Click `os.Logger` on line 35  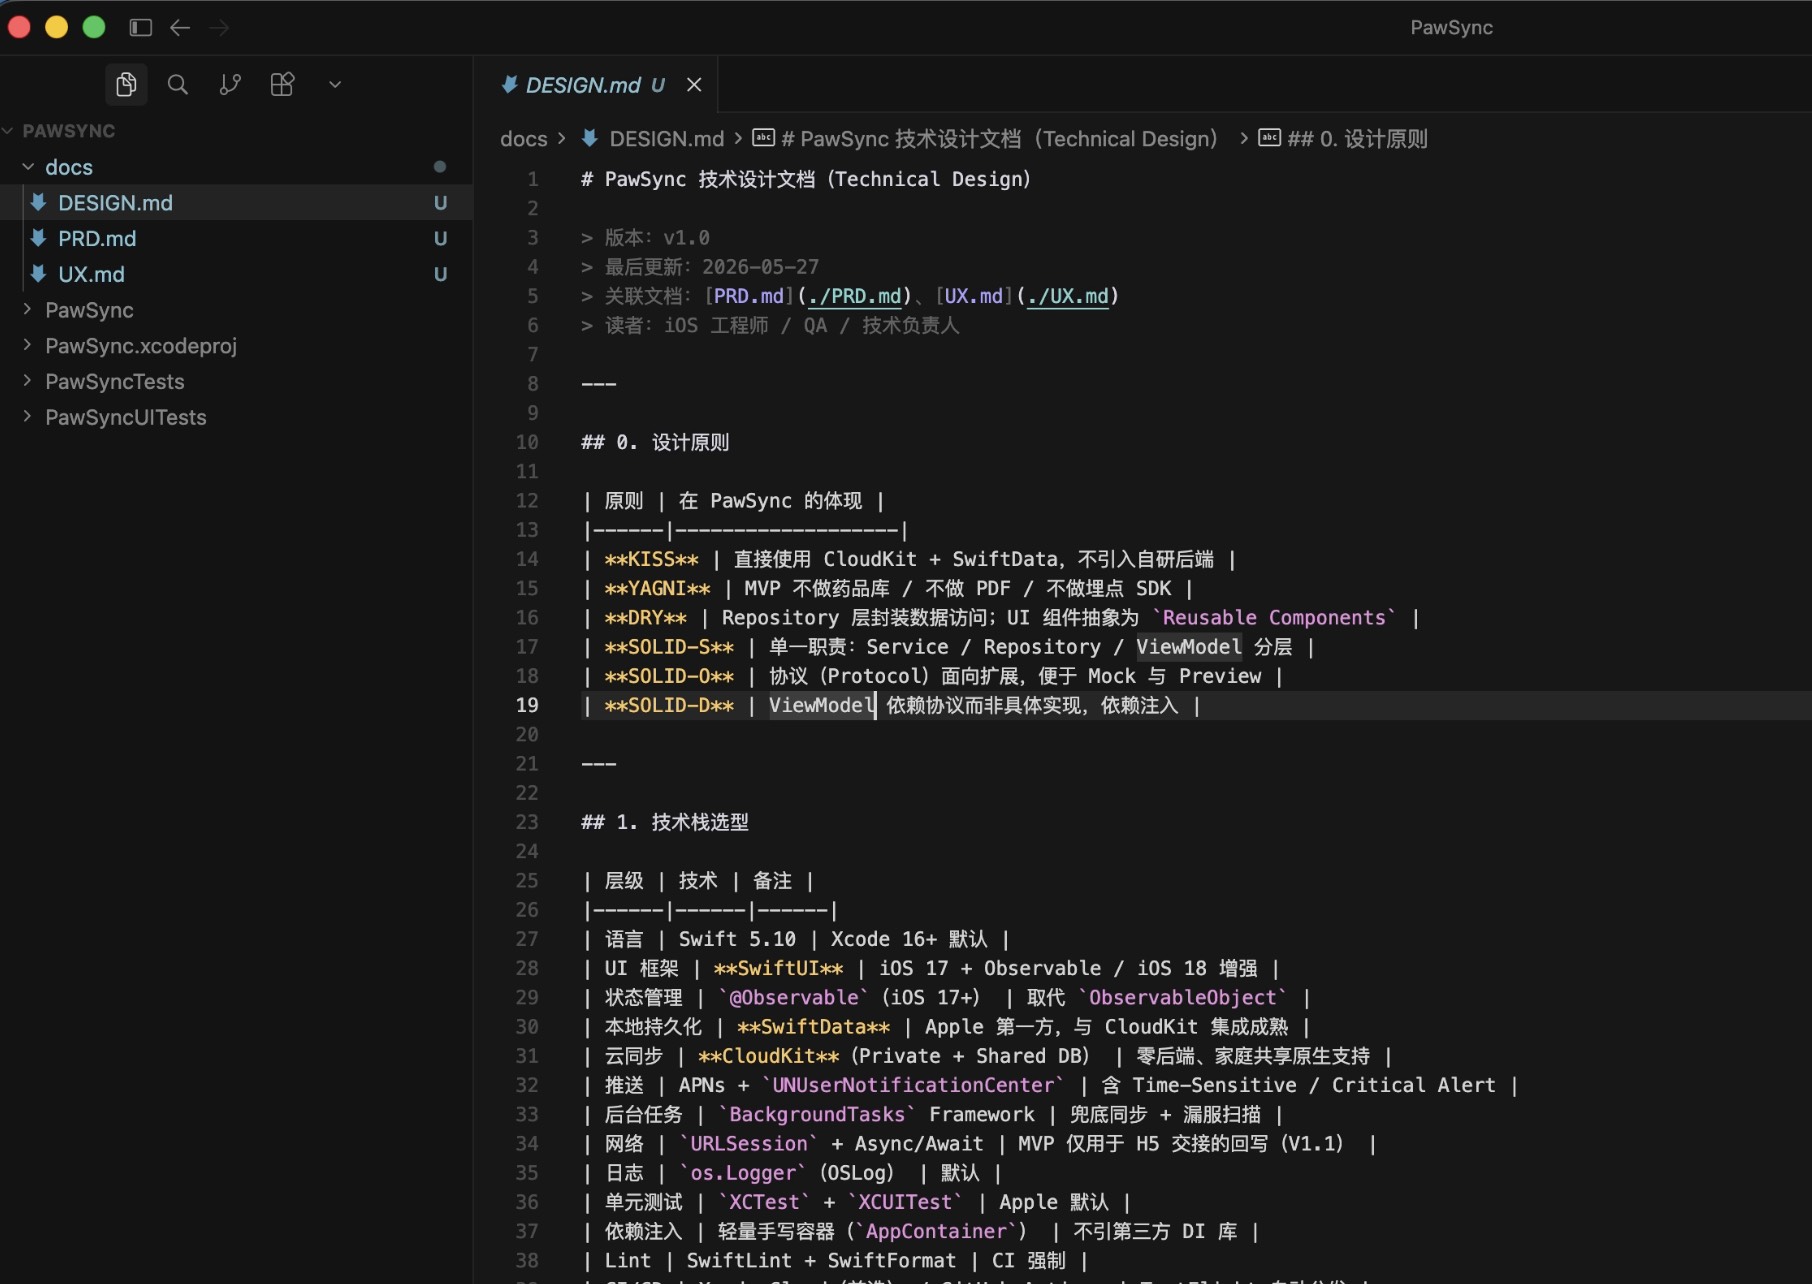click(742, 1172)
